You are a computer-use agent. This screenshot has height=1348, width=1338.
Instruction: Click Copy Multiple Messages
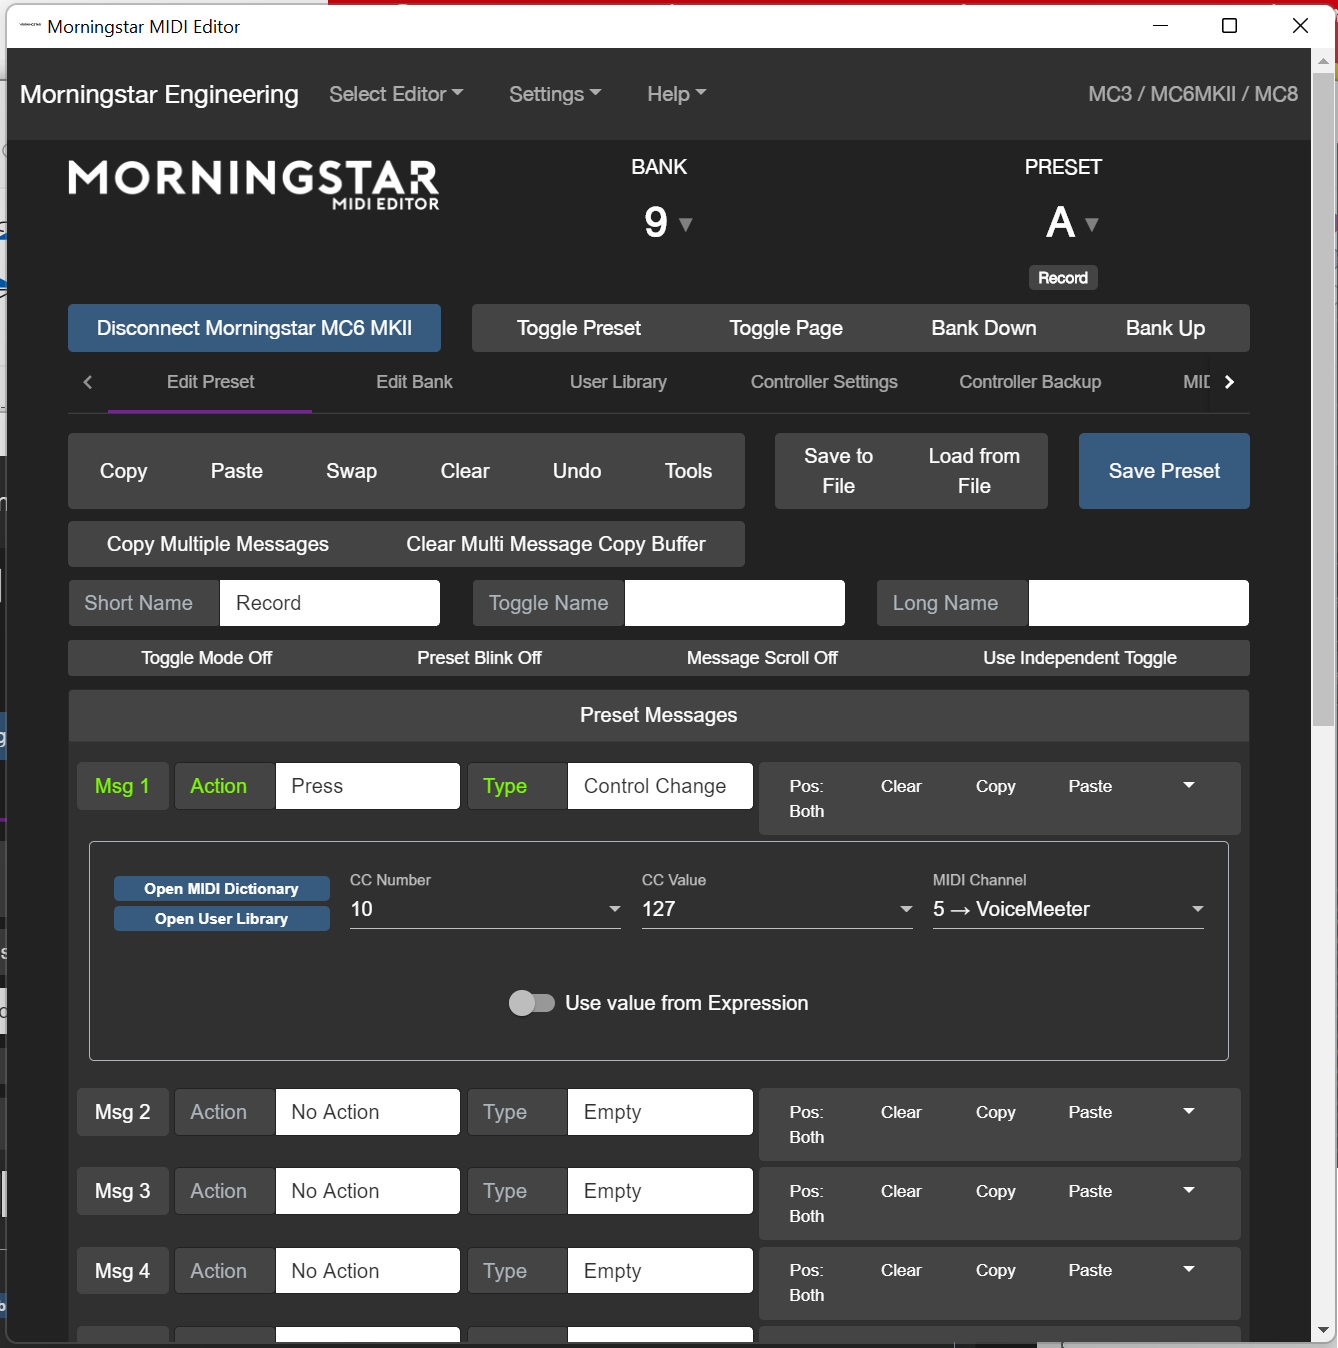click(218, 544)
